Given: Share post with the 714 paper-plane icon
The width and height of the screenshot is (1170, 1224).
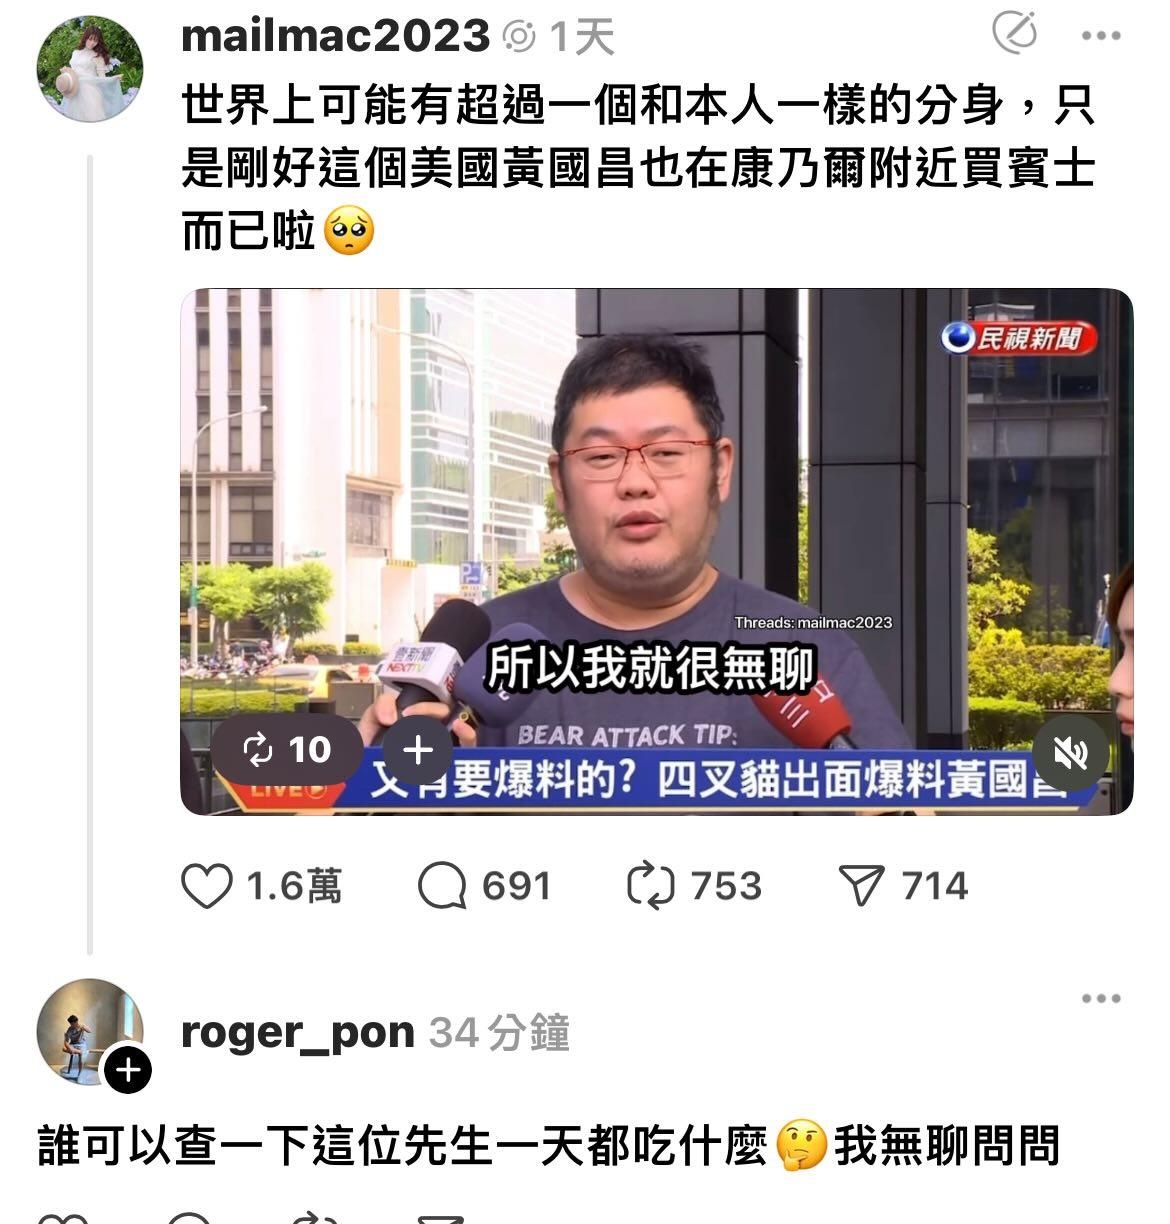Looking at the screenshot, I should (861, 886).
